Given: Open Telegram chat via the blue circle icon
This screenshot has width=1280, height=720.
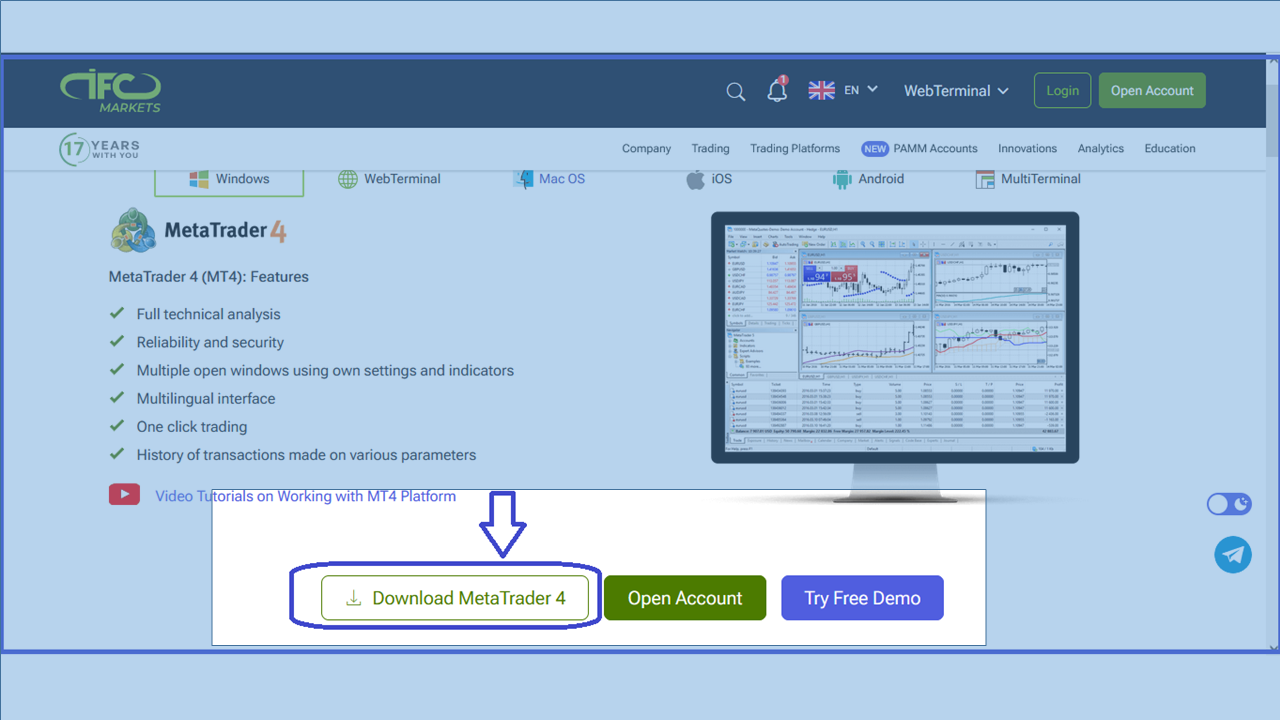Looking at the screenshot, I should pyautogui.click(x=1233, y=554).
